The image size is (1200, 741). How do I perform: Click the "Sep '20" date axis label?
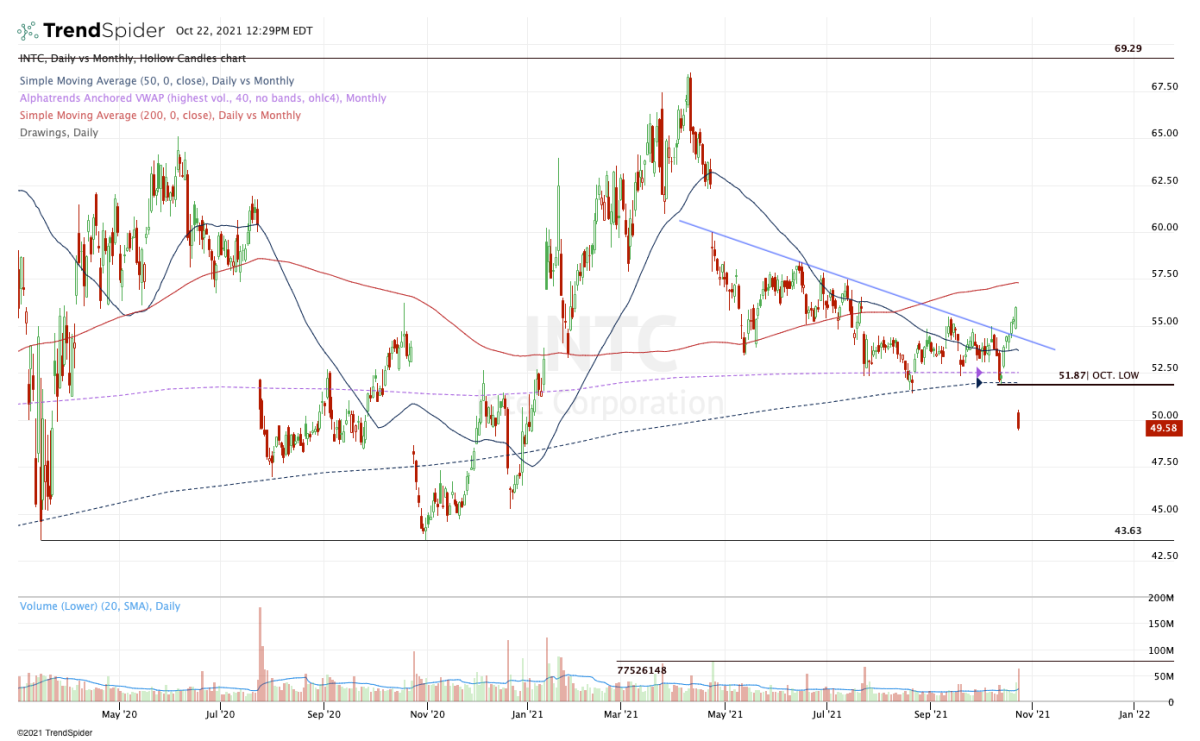click(324, 714)
